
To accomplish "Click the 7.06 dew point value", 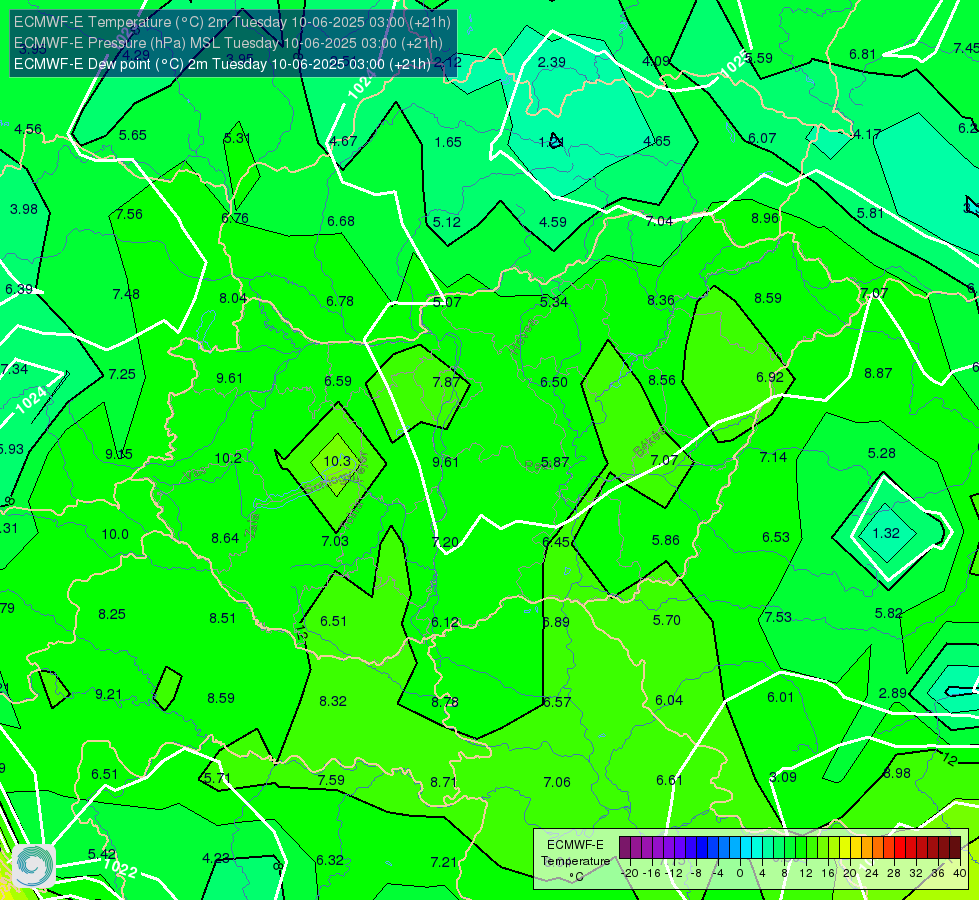I will pos(557,782).
